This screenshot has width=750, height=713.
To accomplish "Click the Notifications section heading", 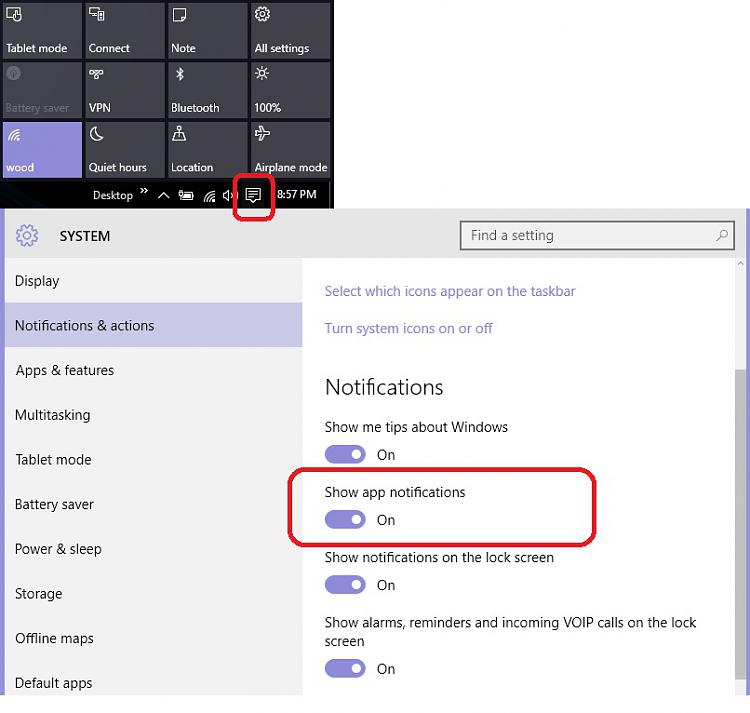I will click(x=384, y=387).
